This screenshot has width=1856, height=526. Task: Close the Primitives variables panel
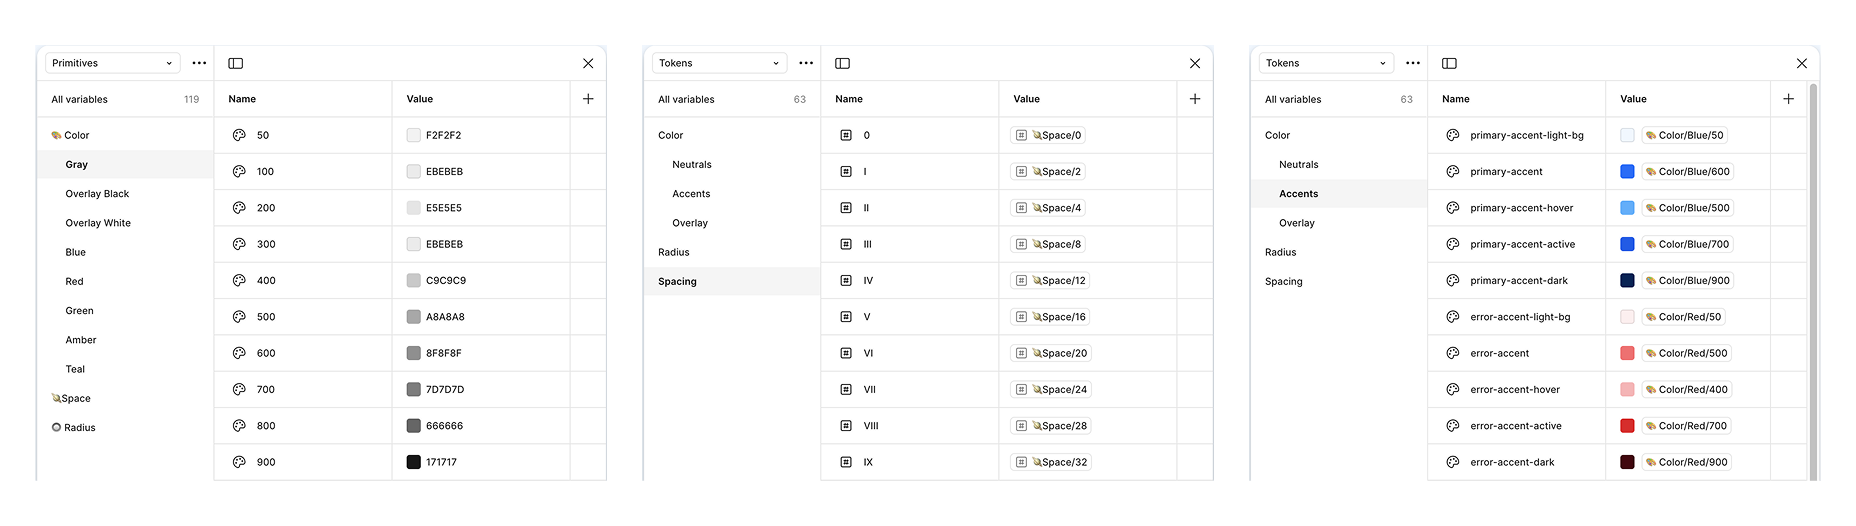[x=588, y=63]
